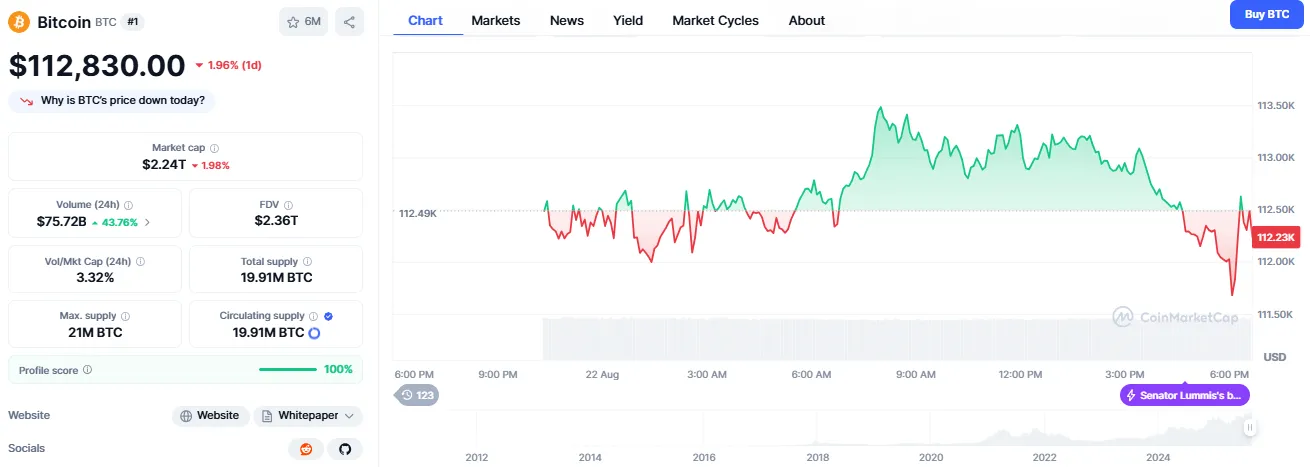1310x467 pixels.
Task: Open the share icon button
Action: pos(349,21)
